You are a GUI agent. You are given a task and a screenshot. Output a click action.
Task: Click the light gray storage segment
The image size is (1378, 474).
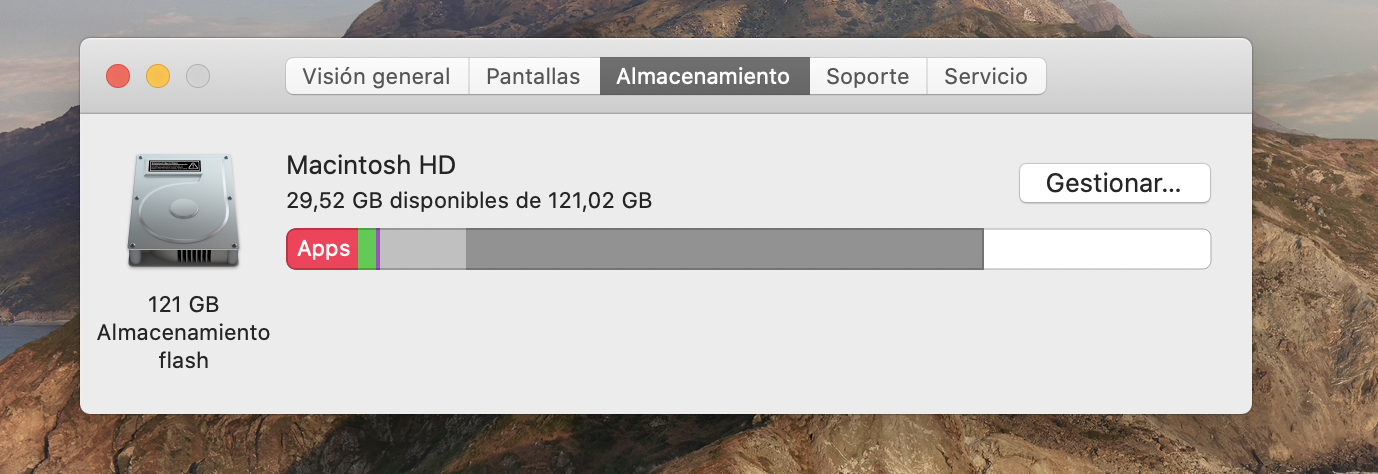(x=423, y=249)
